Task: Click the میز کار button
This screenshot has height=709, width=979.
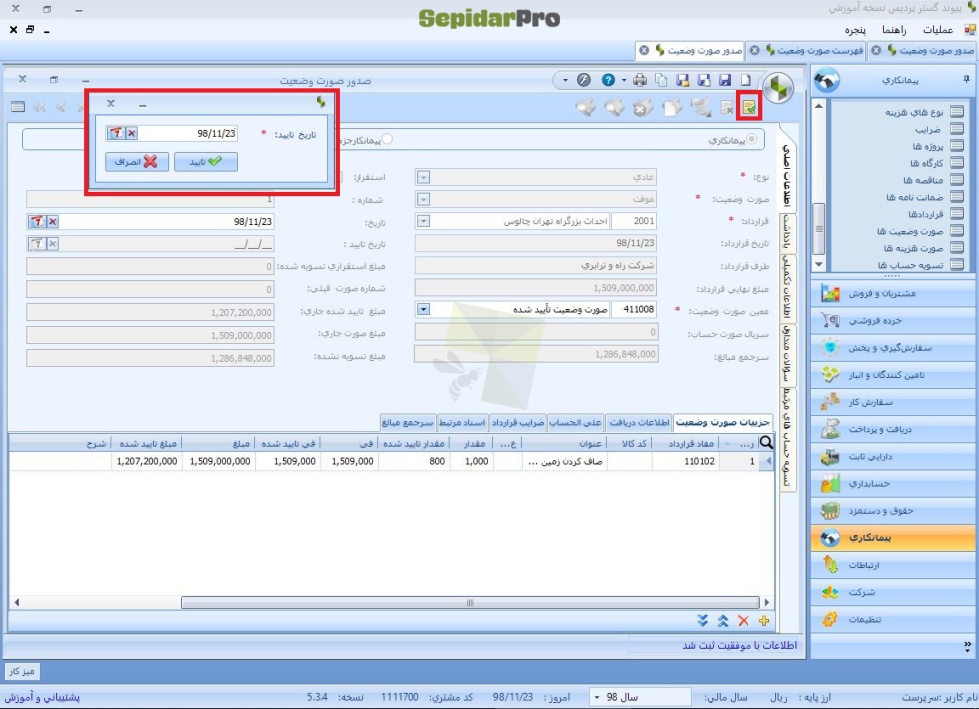Action: pyautogui.click(x=22, y=672)
